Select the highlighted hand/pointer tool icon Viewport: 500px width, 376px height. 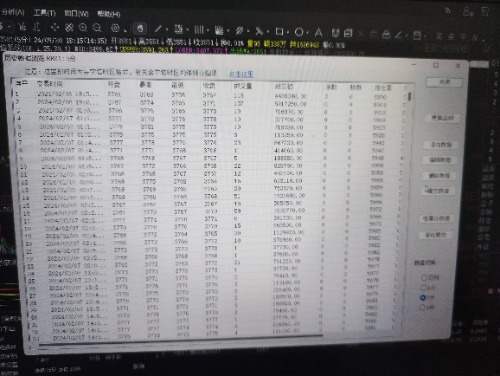tap(140, 29)
